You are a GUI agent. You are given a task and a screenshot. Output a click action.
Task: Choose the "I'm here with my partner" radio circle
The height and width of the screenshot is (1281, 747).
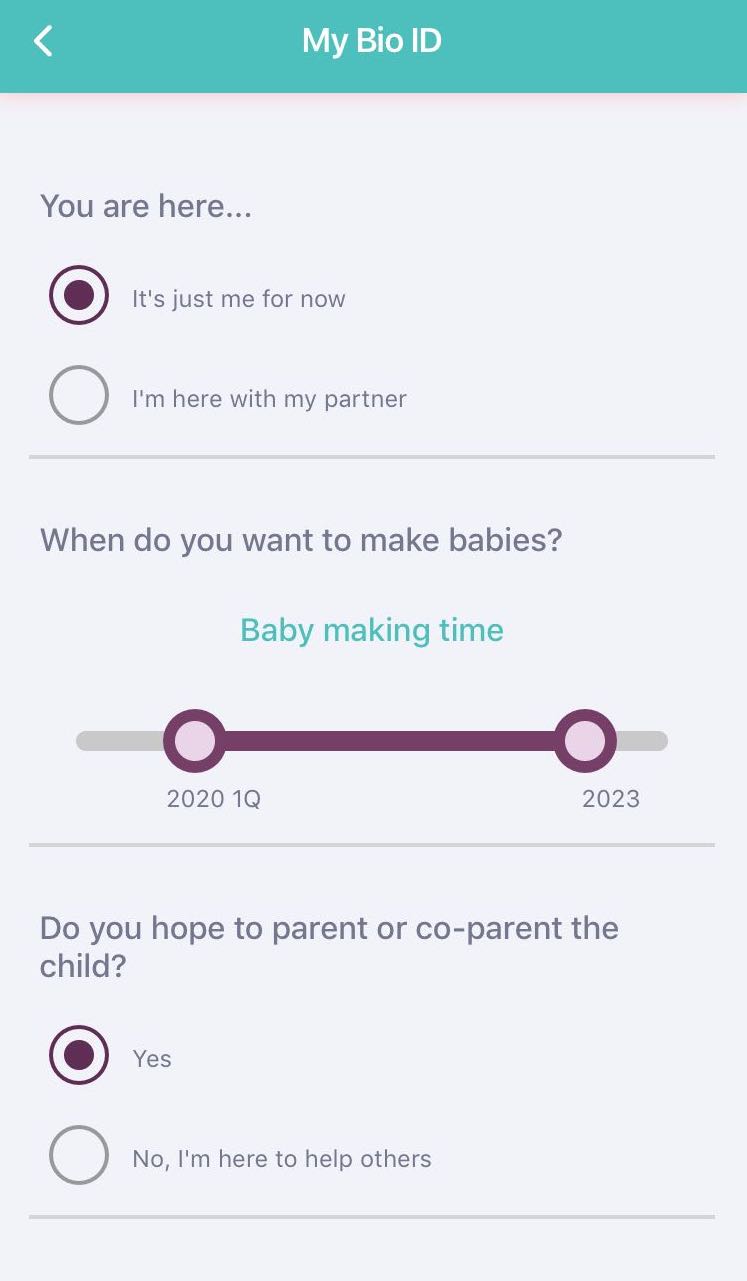coord(78,395)
